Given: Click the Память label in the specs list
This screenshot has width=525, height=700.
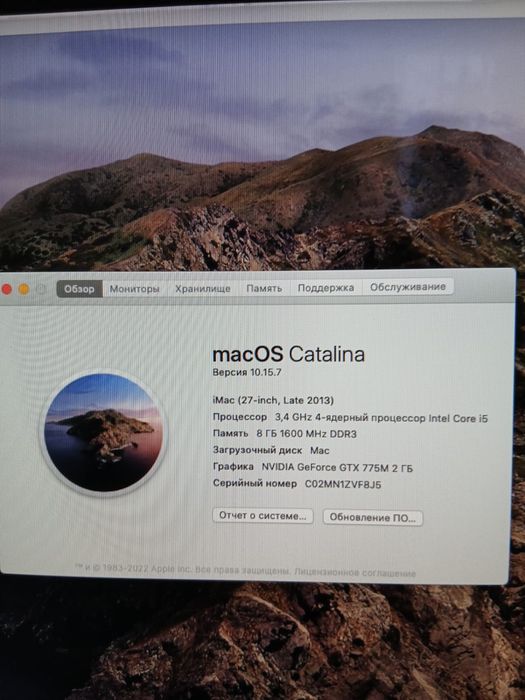Looking at the screenshot, I should pyautogui.click(x=230, y=433).
